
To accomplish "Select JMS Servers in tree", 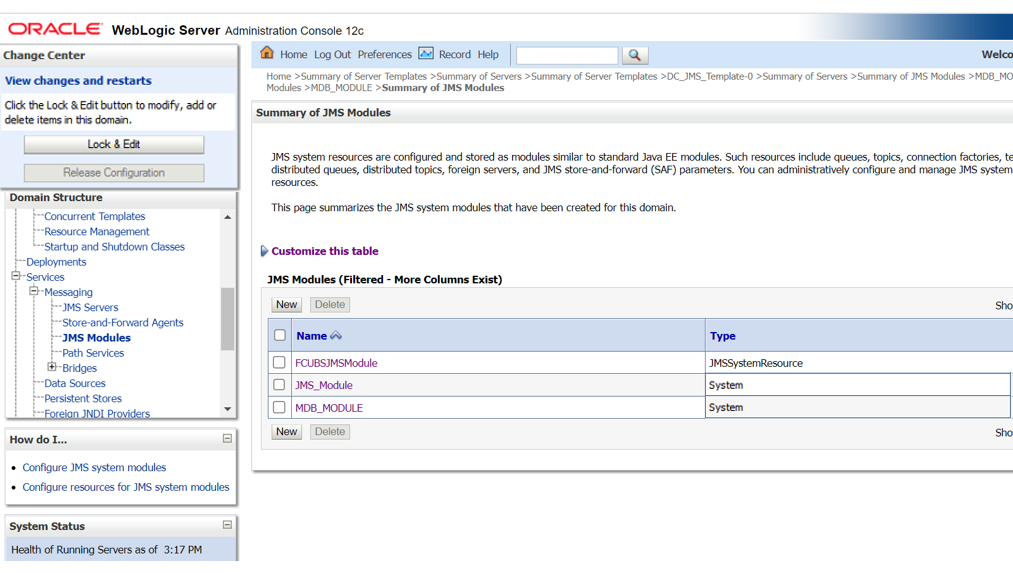I will [x=90, y=307].
